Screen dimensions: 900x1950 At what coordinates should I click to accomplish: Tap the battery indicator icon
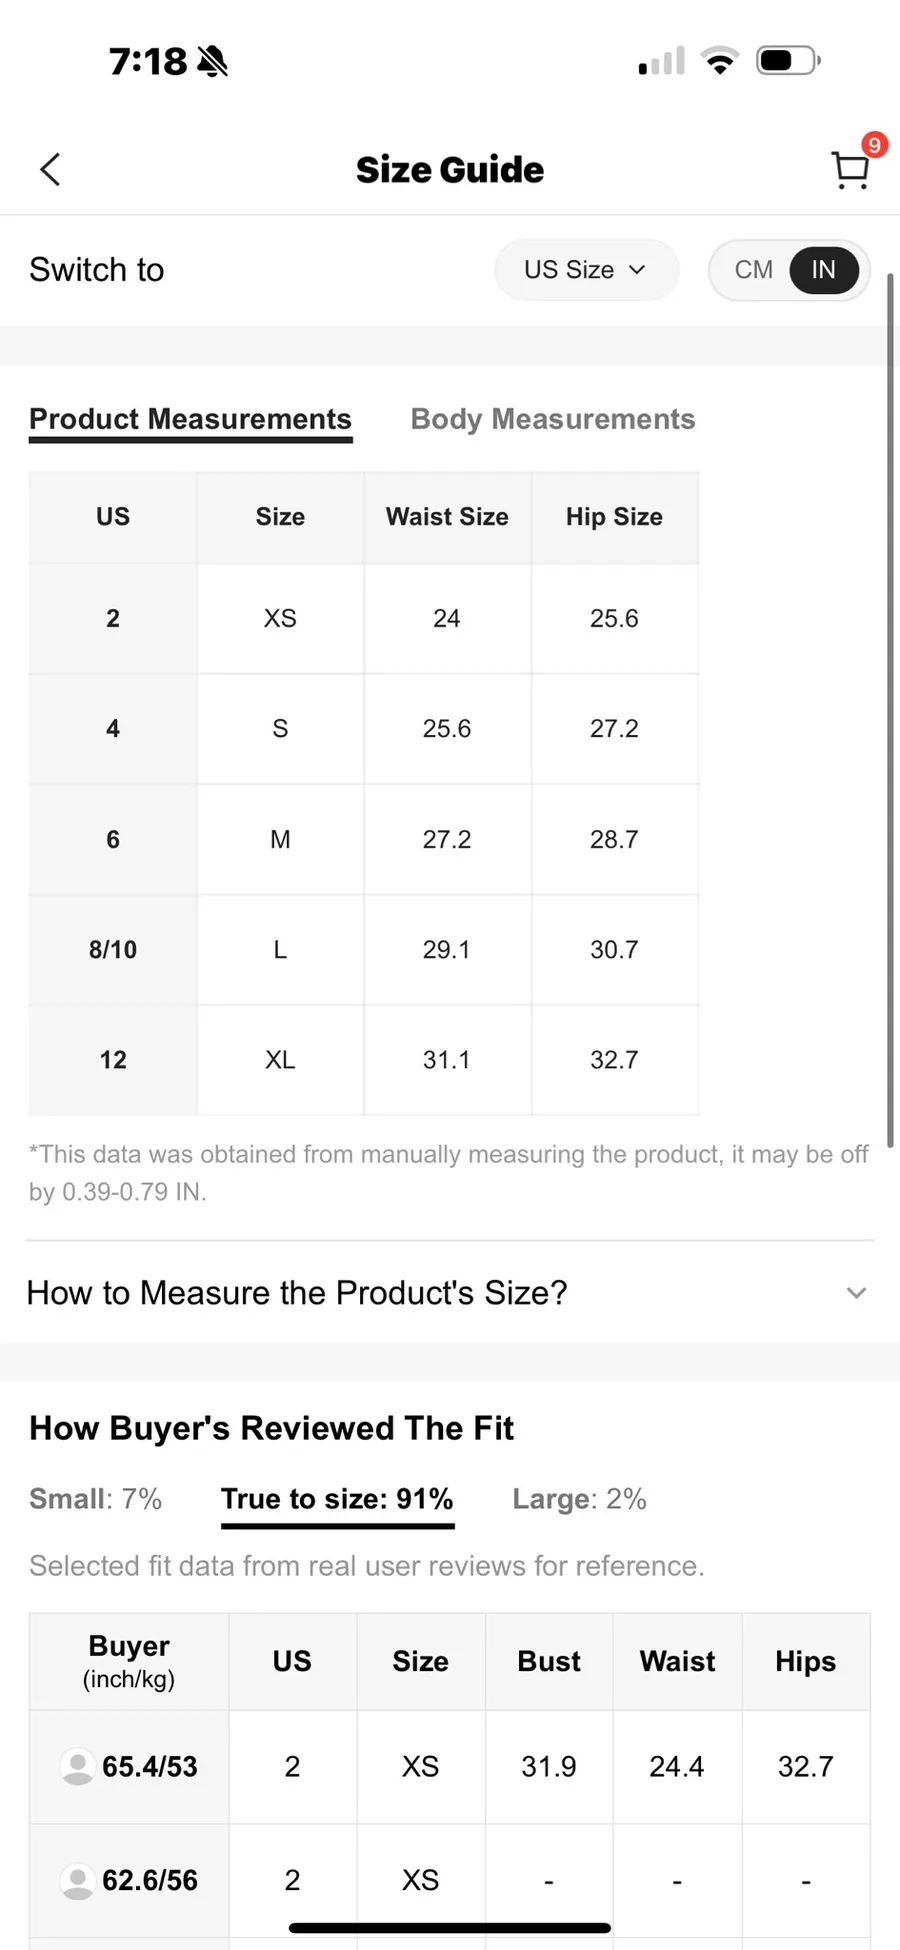point(789,61)
